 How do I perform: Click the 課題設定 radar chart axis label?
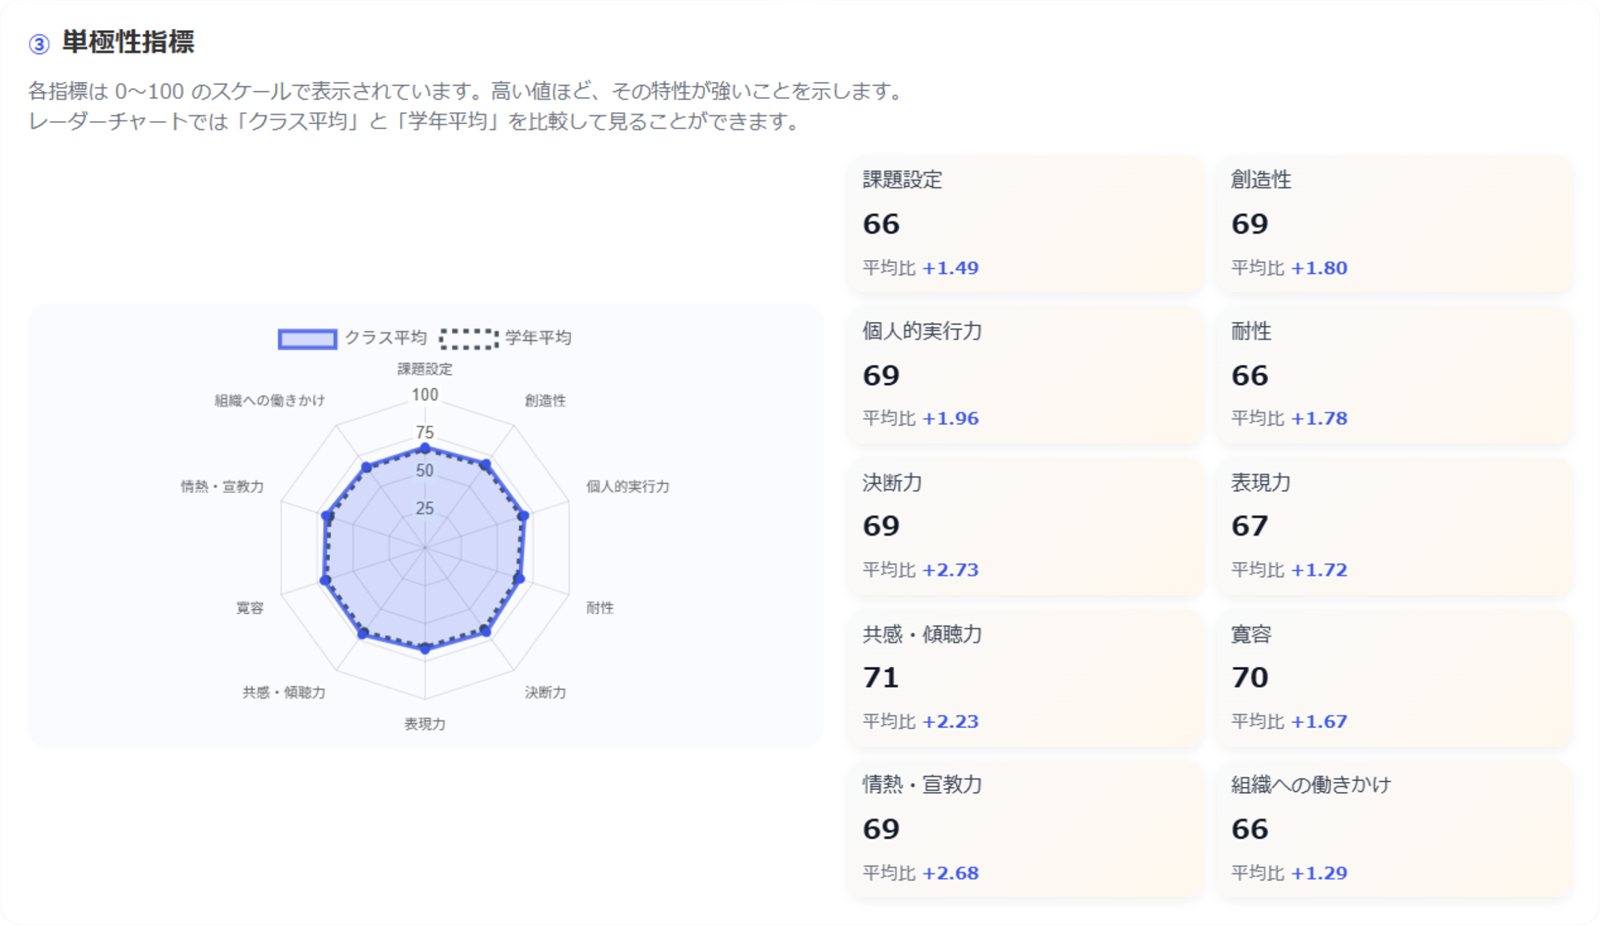tap(425, 369)
